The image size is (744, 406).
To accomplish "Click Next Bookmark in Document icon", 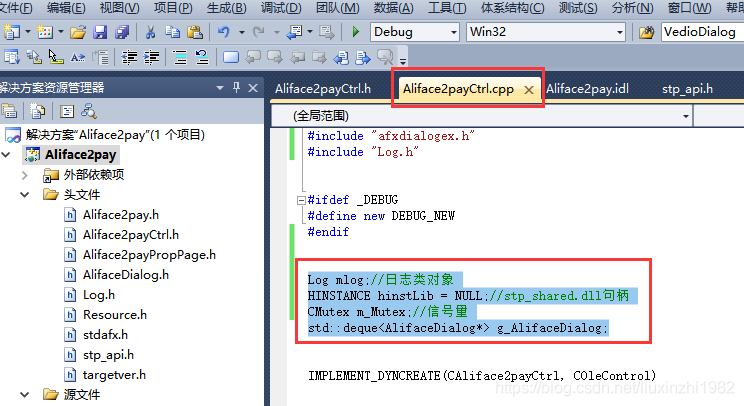I will pos(363,58).
